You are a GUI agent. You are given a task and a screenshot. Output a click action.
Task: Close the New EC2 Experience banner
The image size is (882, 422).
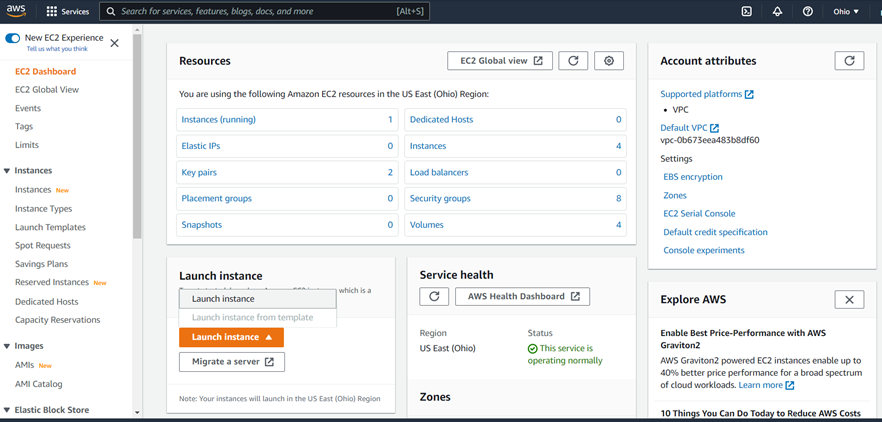[x=114, y=43]
